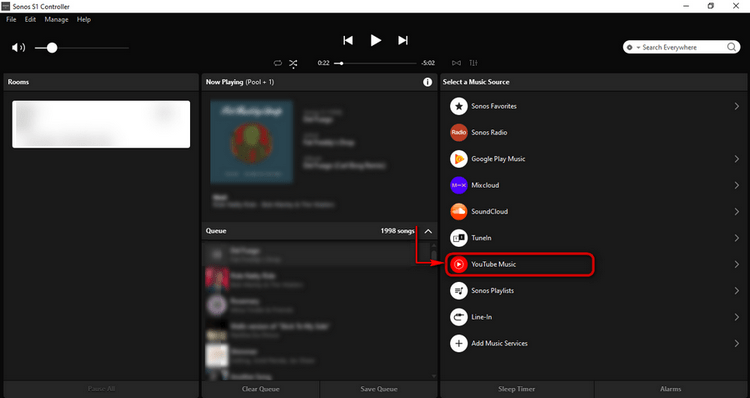Toggle shuffle mode

pyautogui.click(x=293, y=63)
